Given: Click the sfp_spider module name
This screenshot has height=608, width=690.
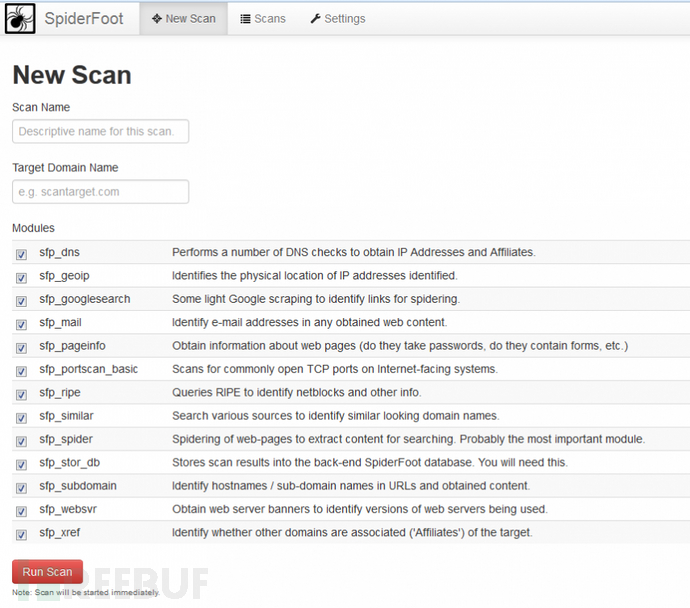Looking at the screenshot, I should [x=66, y=439].
